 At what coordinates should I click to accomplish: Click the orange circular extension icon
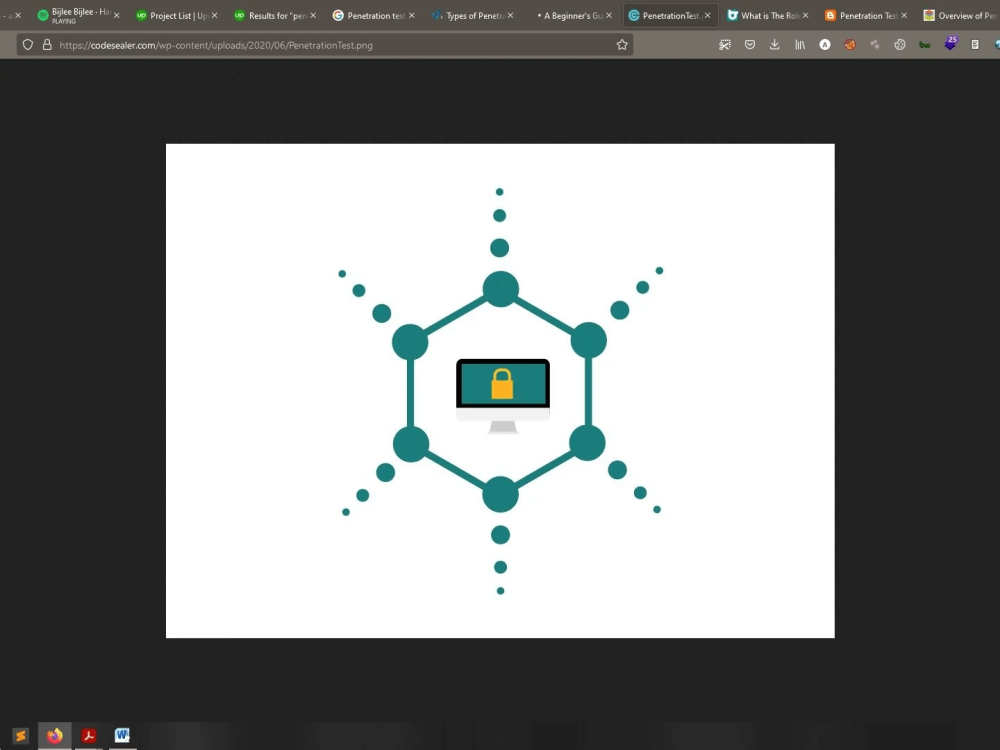pyautogui.click(x=849, y=45)
